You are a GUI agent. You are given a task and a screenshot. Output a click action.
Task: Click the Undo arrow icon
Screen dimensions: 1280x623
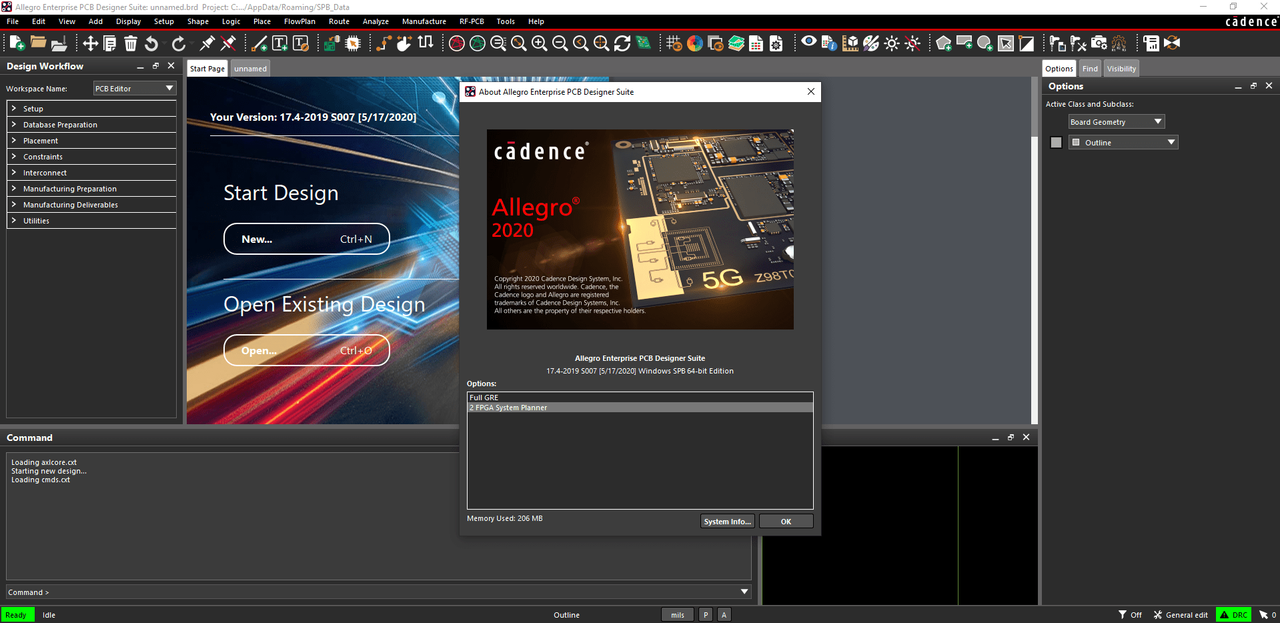[x=152, y=43]
